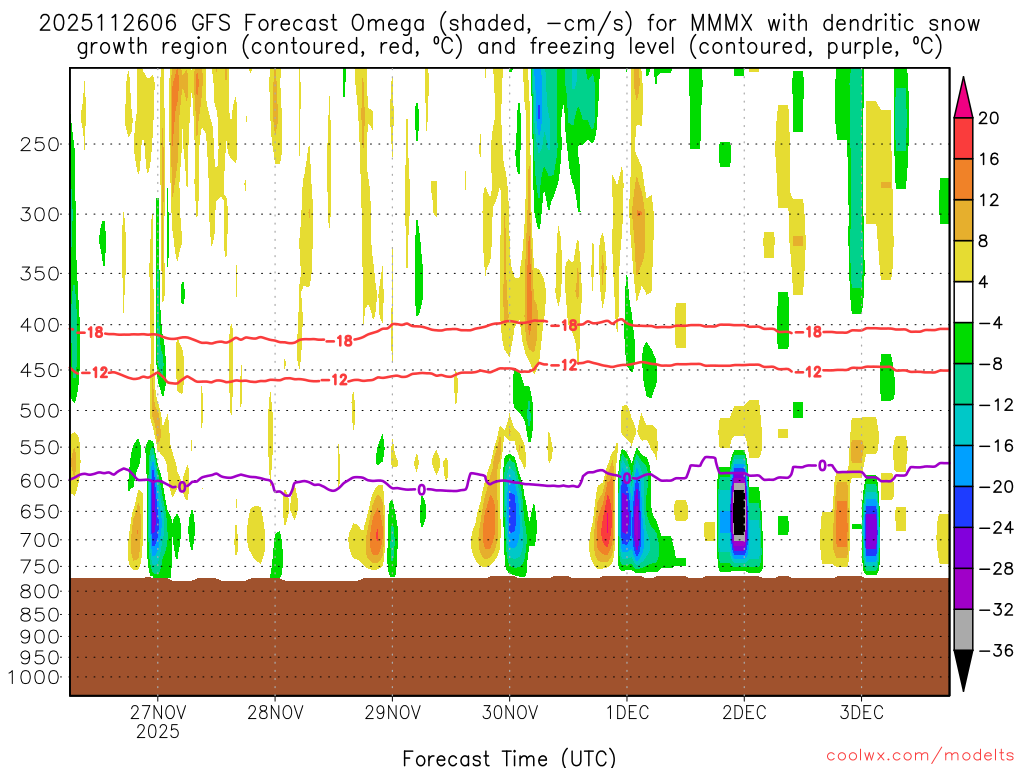Select the 3DEC time axis label
The height and width of the screenshot is (768, 1024).
click(861, 713)
